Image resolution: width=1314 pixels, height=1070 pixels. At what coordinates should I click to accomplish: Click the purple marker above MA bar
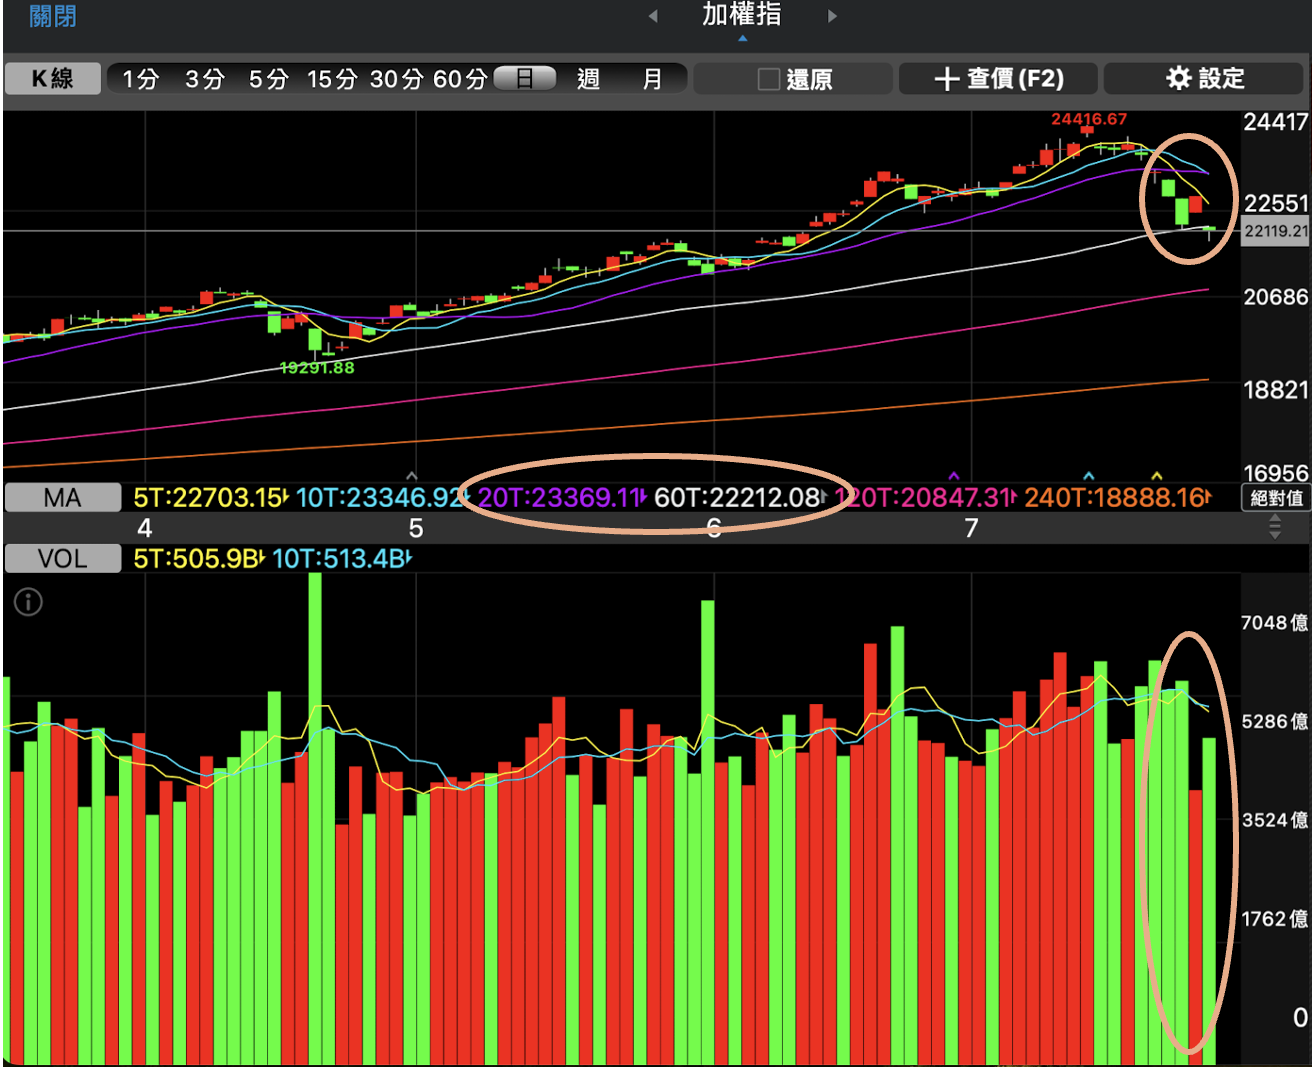(x=953, y=476)
